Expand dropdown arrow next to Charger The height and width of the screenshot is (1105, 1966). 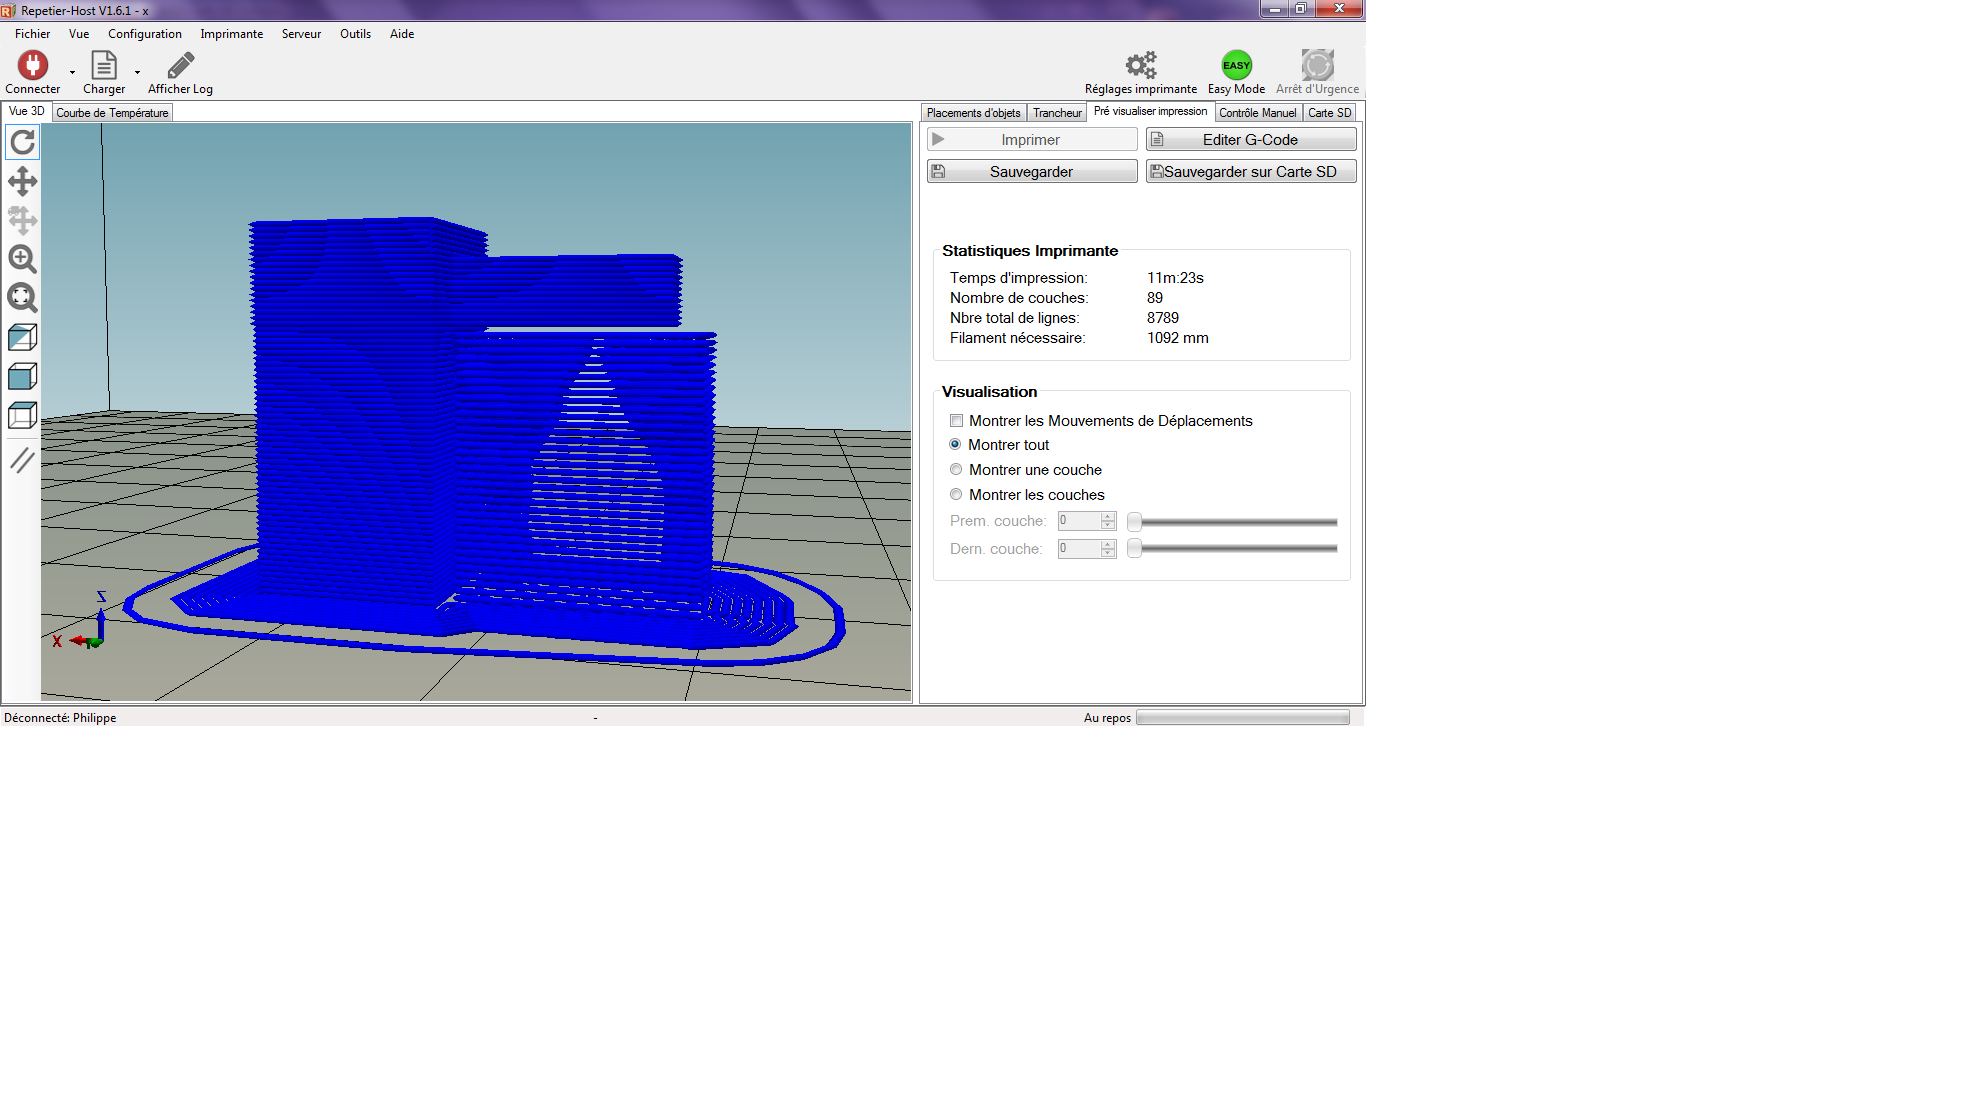137,72
